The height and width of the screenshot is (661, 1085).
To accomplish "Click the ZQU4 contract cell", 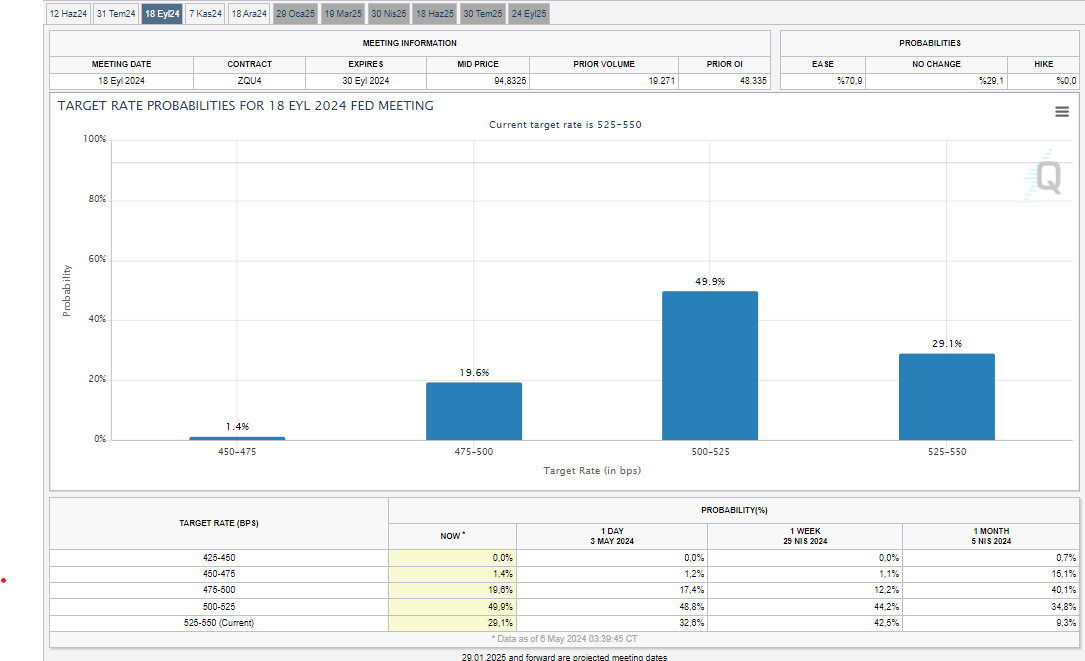I will pyautogui.click(x=249, y=81).
